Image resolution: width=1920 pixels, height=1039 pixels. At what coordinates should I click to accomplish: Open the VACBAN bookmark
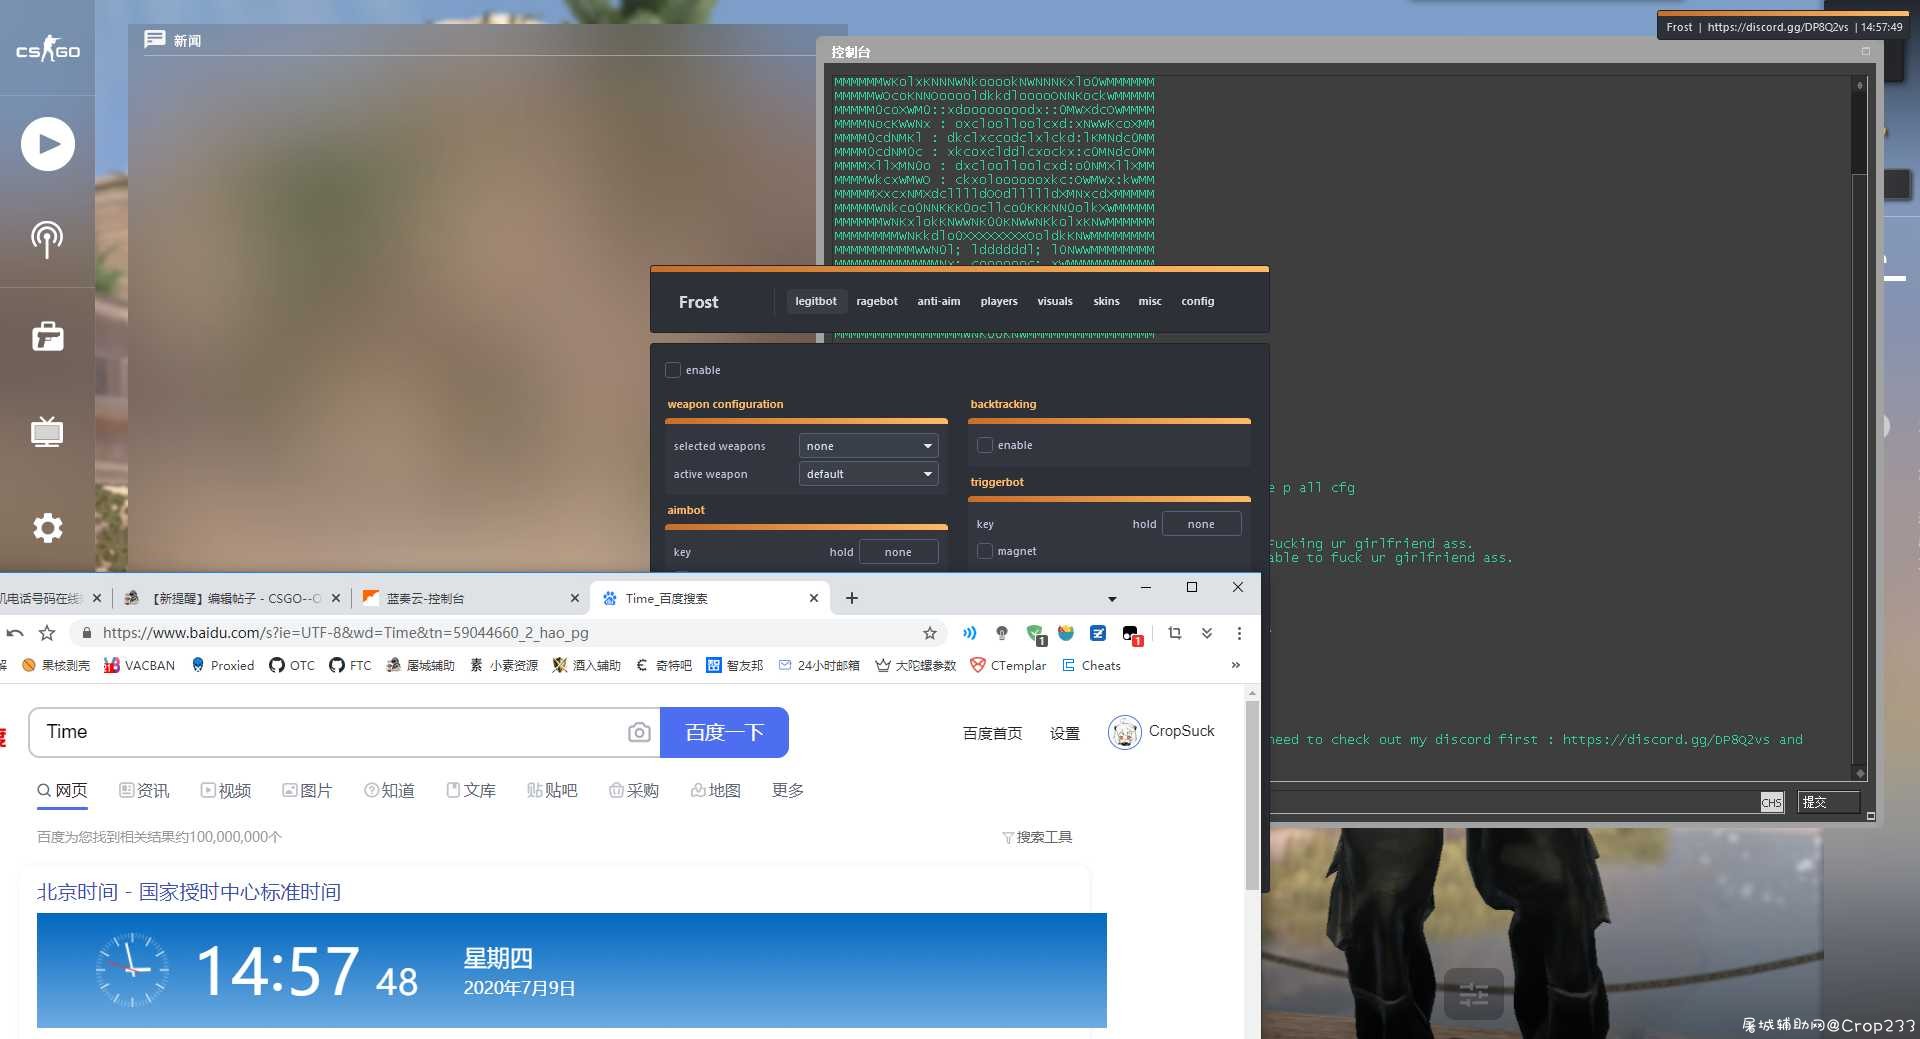[139, 665]
